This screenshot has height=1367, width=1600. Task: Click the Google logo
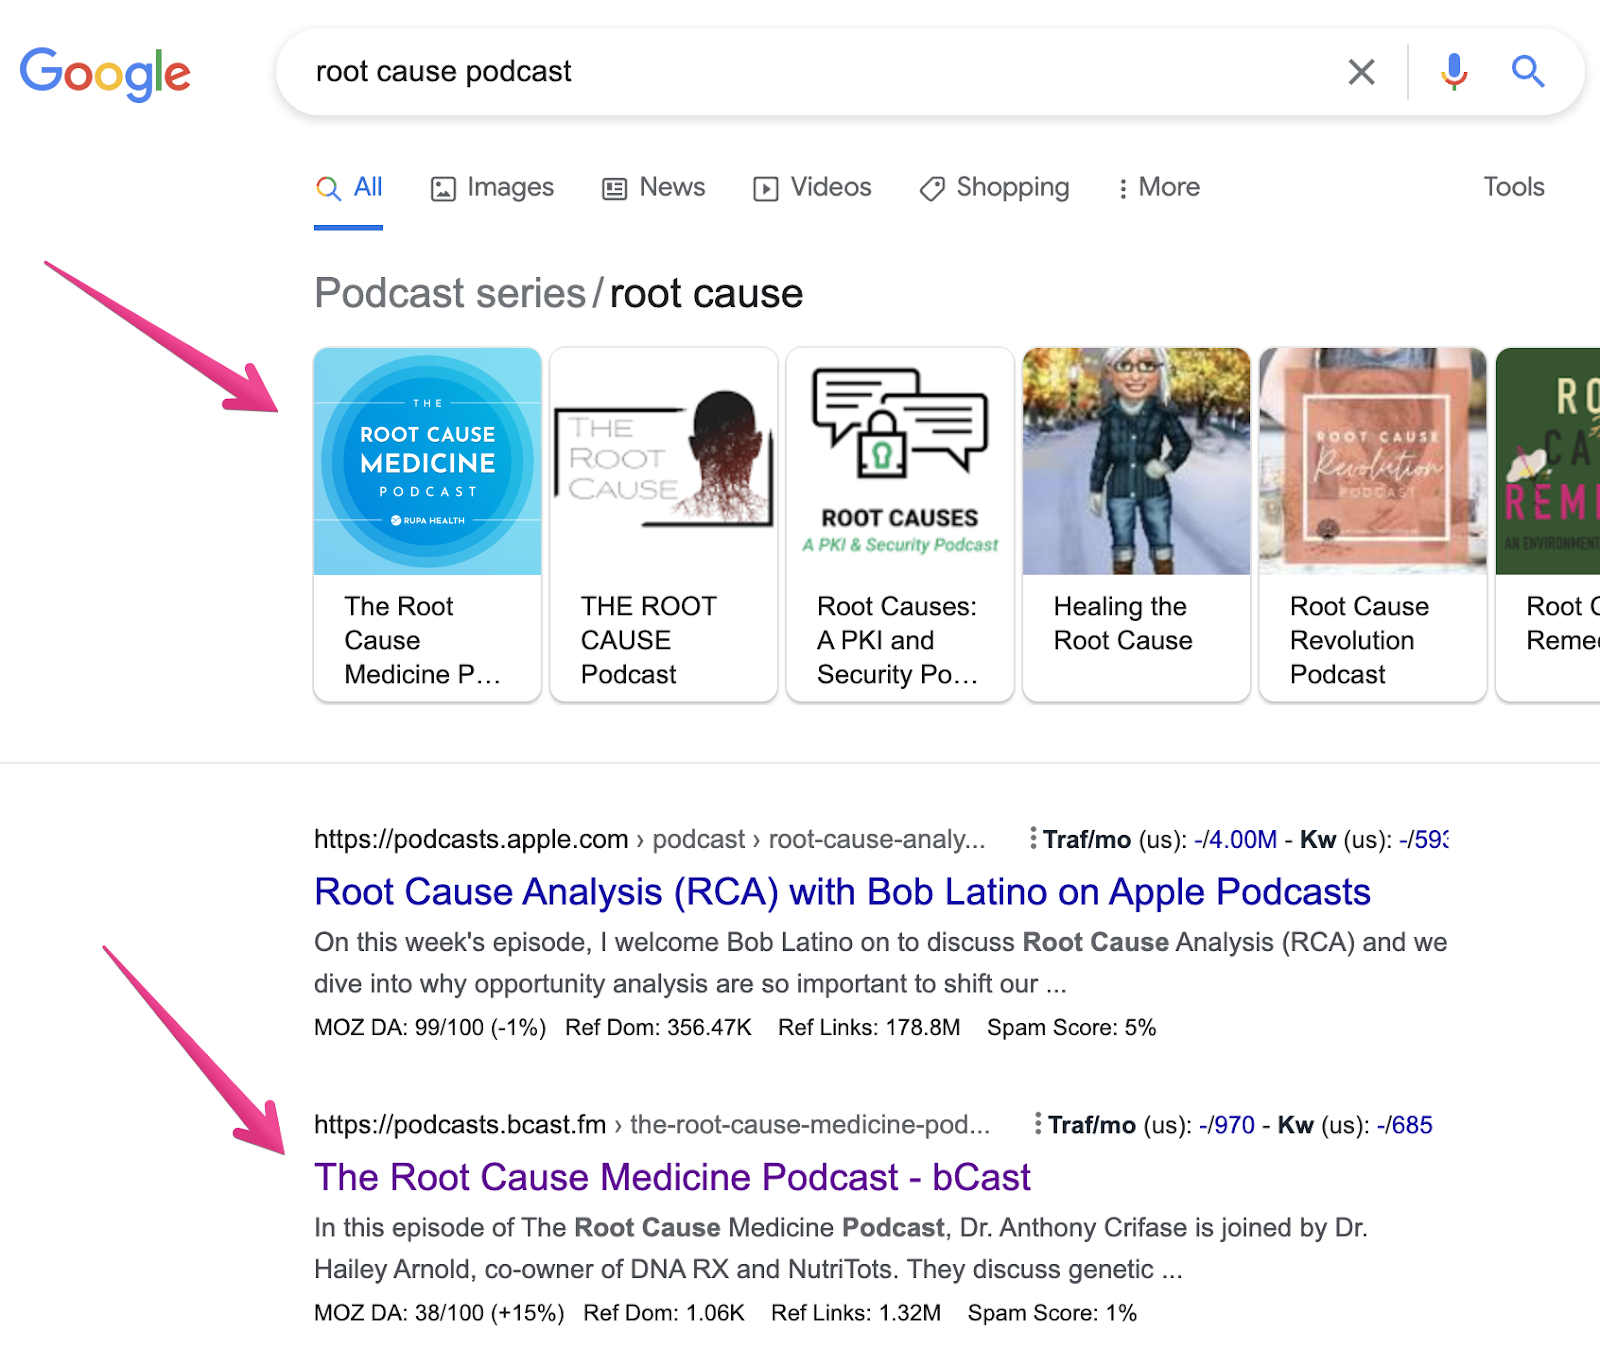[105, 73]
